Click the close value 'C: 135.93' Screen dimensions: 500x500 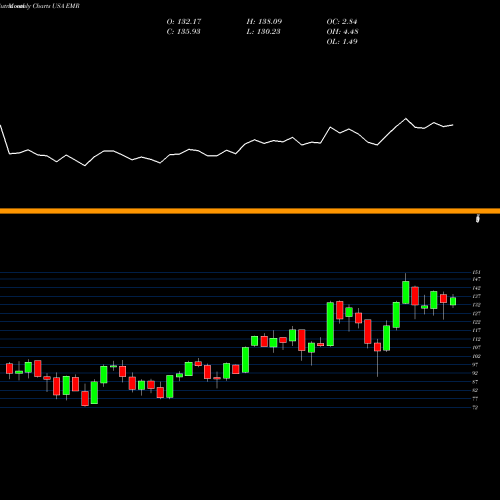pos(183,32)
